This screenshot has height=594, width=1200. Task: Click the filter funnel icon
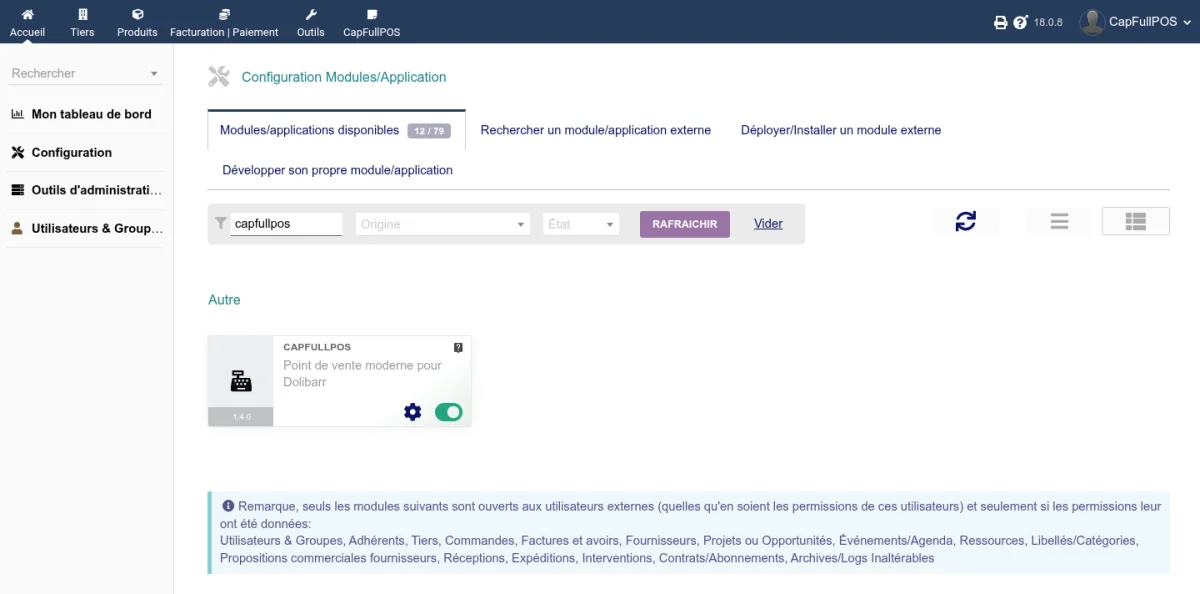pyautogui.click(x=220, y=224)
